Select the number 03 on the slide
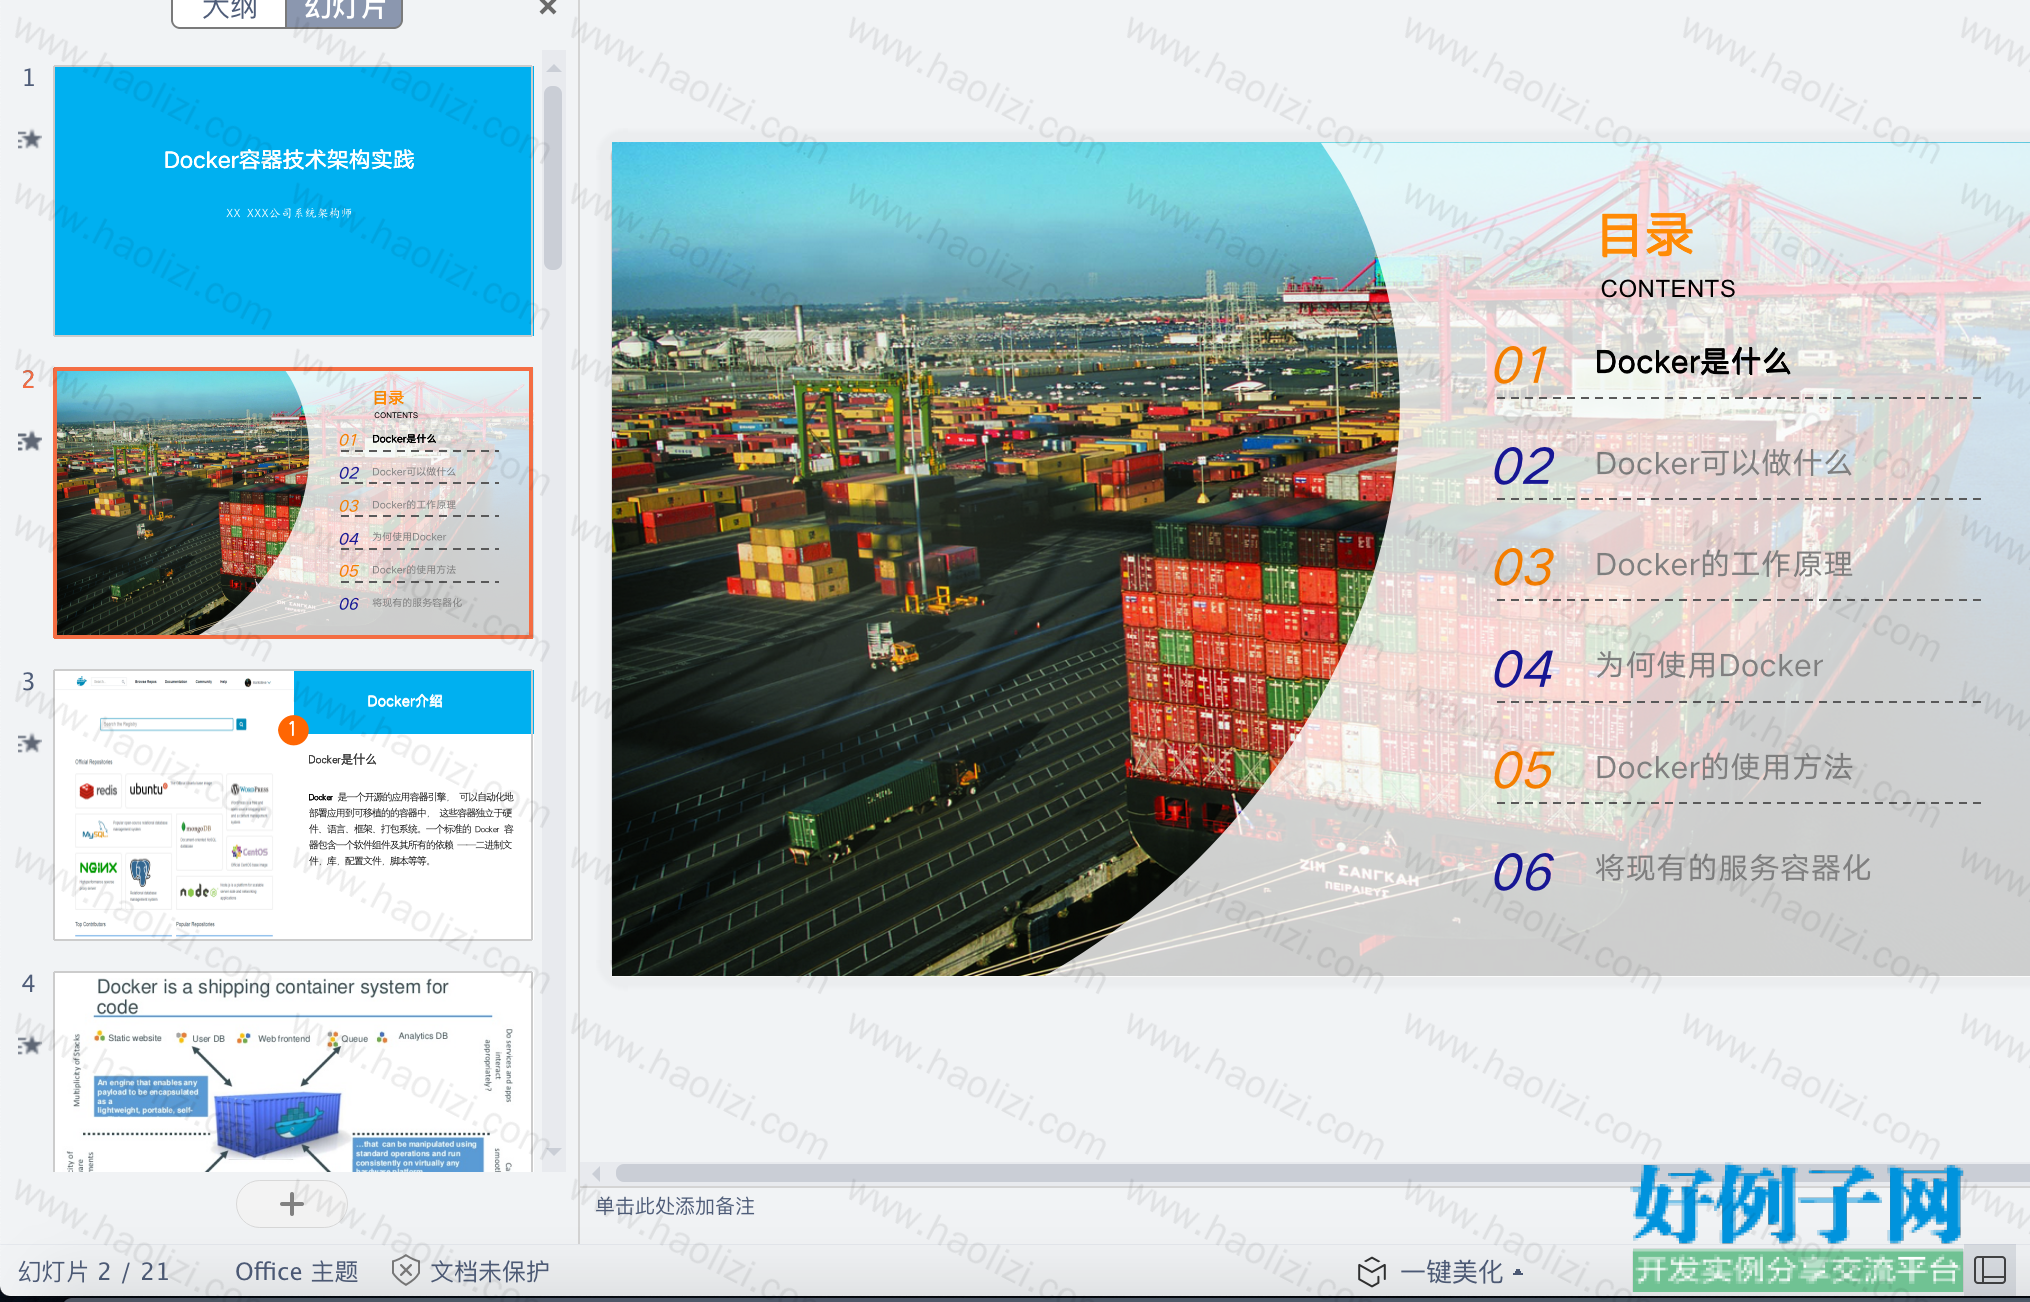 pos(1523,567)
